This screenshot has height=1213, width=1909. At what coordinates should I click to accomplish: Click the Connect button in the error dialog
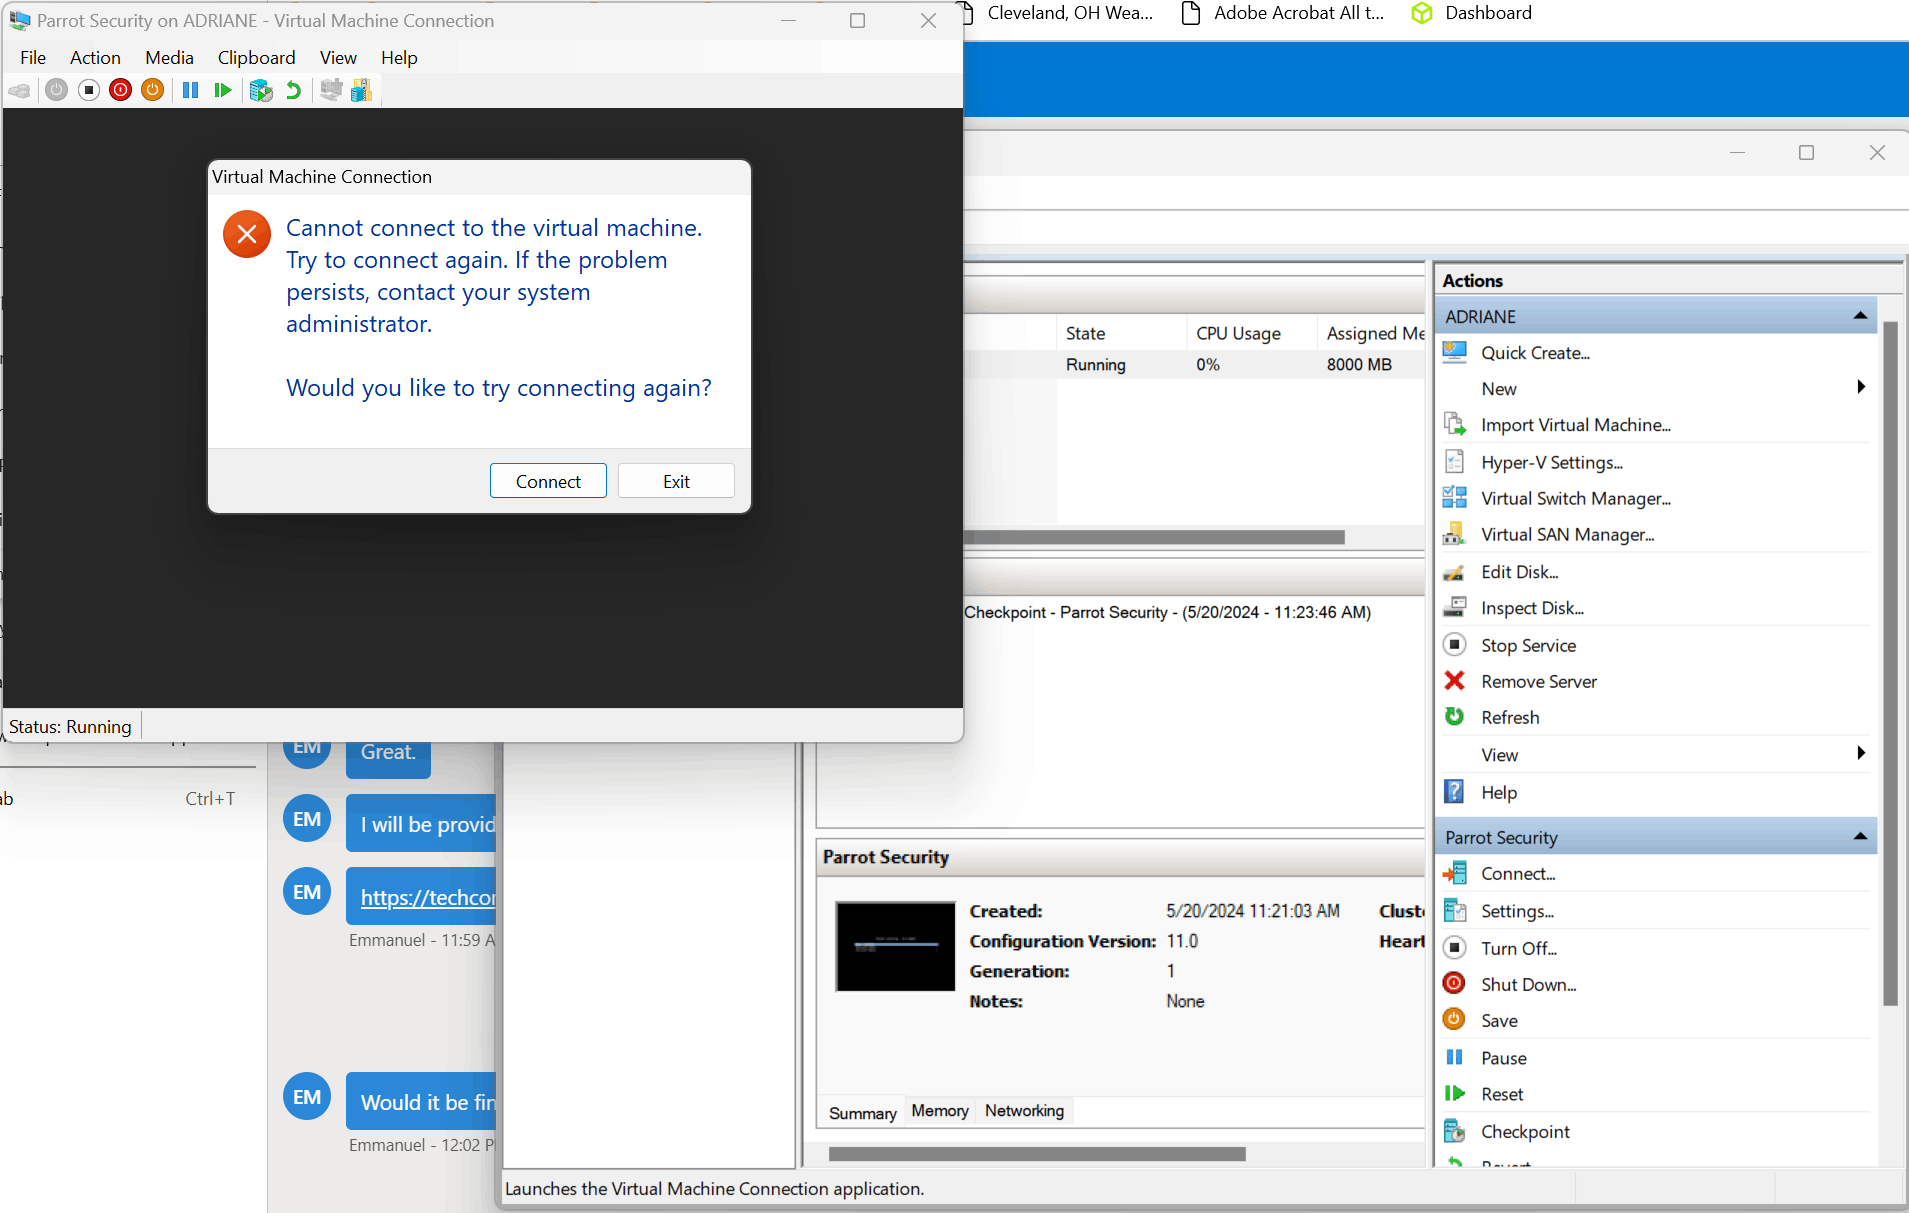pyautogui.click(x=548, y=481)
